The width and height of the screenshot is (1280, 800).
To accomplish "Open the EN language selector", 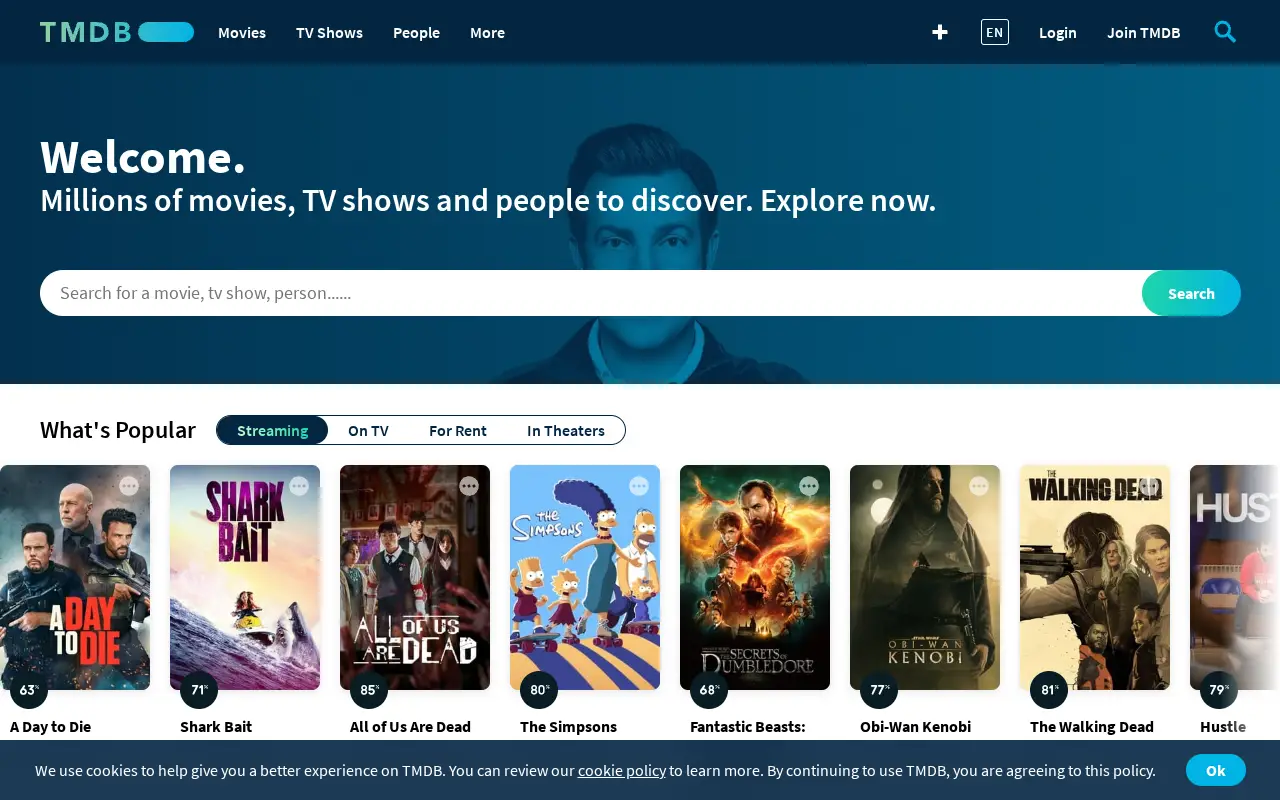I will pos(995,32).
